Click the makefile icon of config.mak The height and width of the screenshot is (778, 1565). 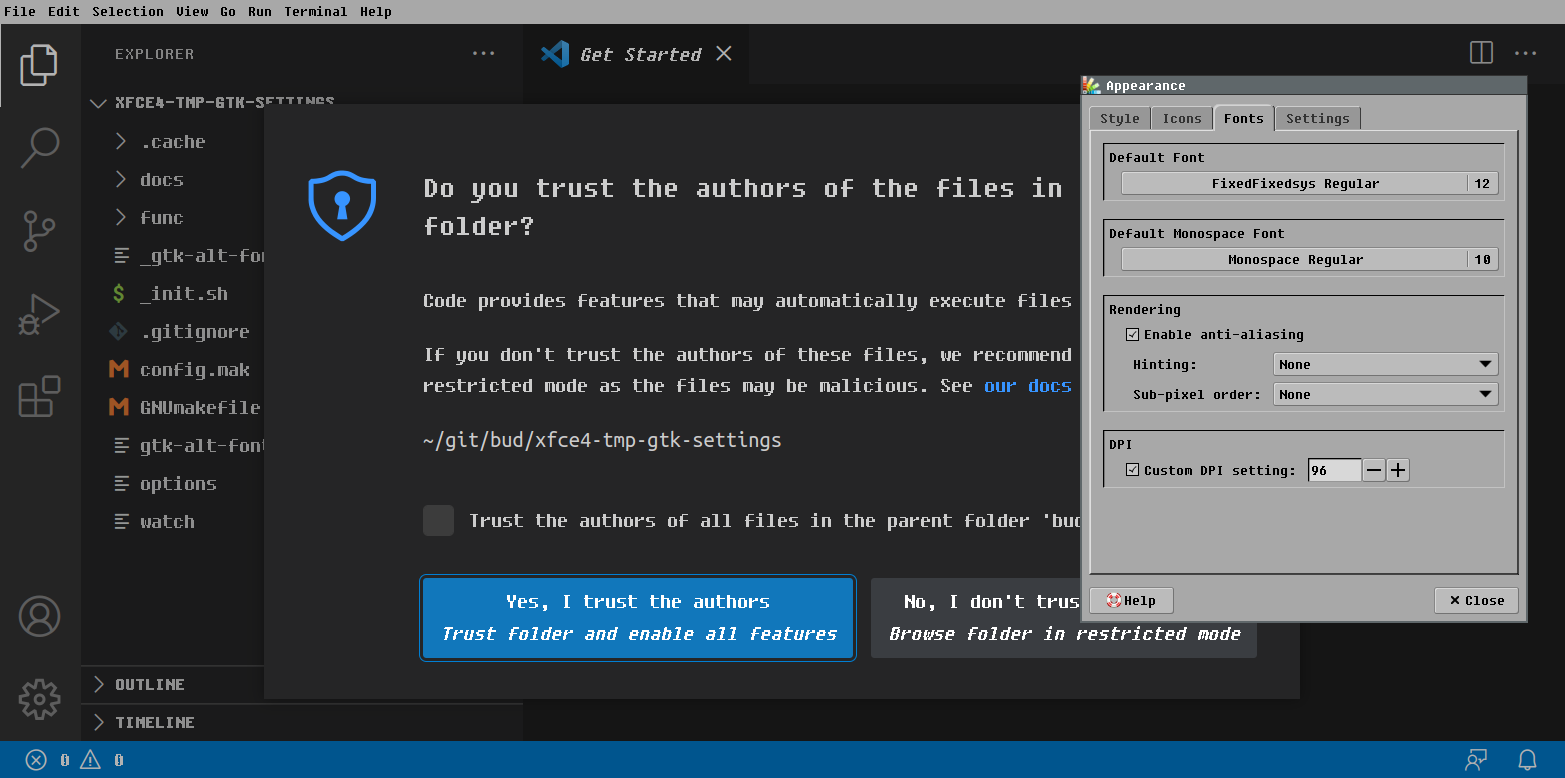click(119, 369)
